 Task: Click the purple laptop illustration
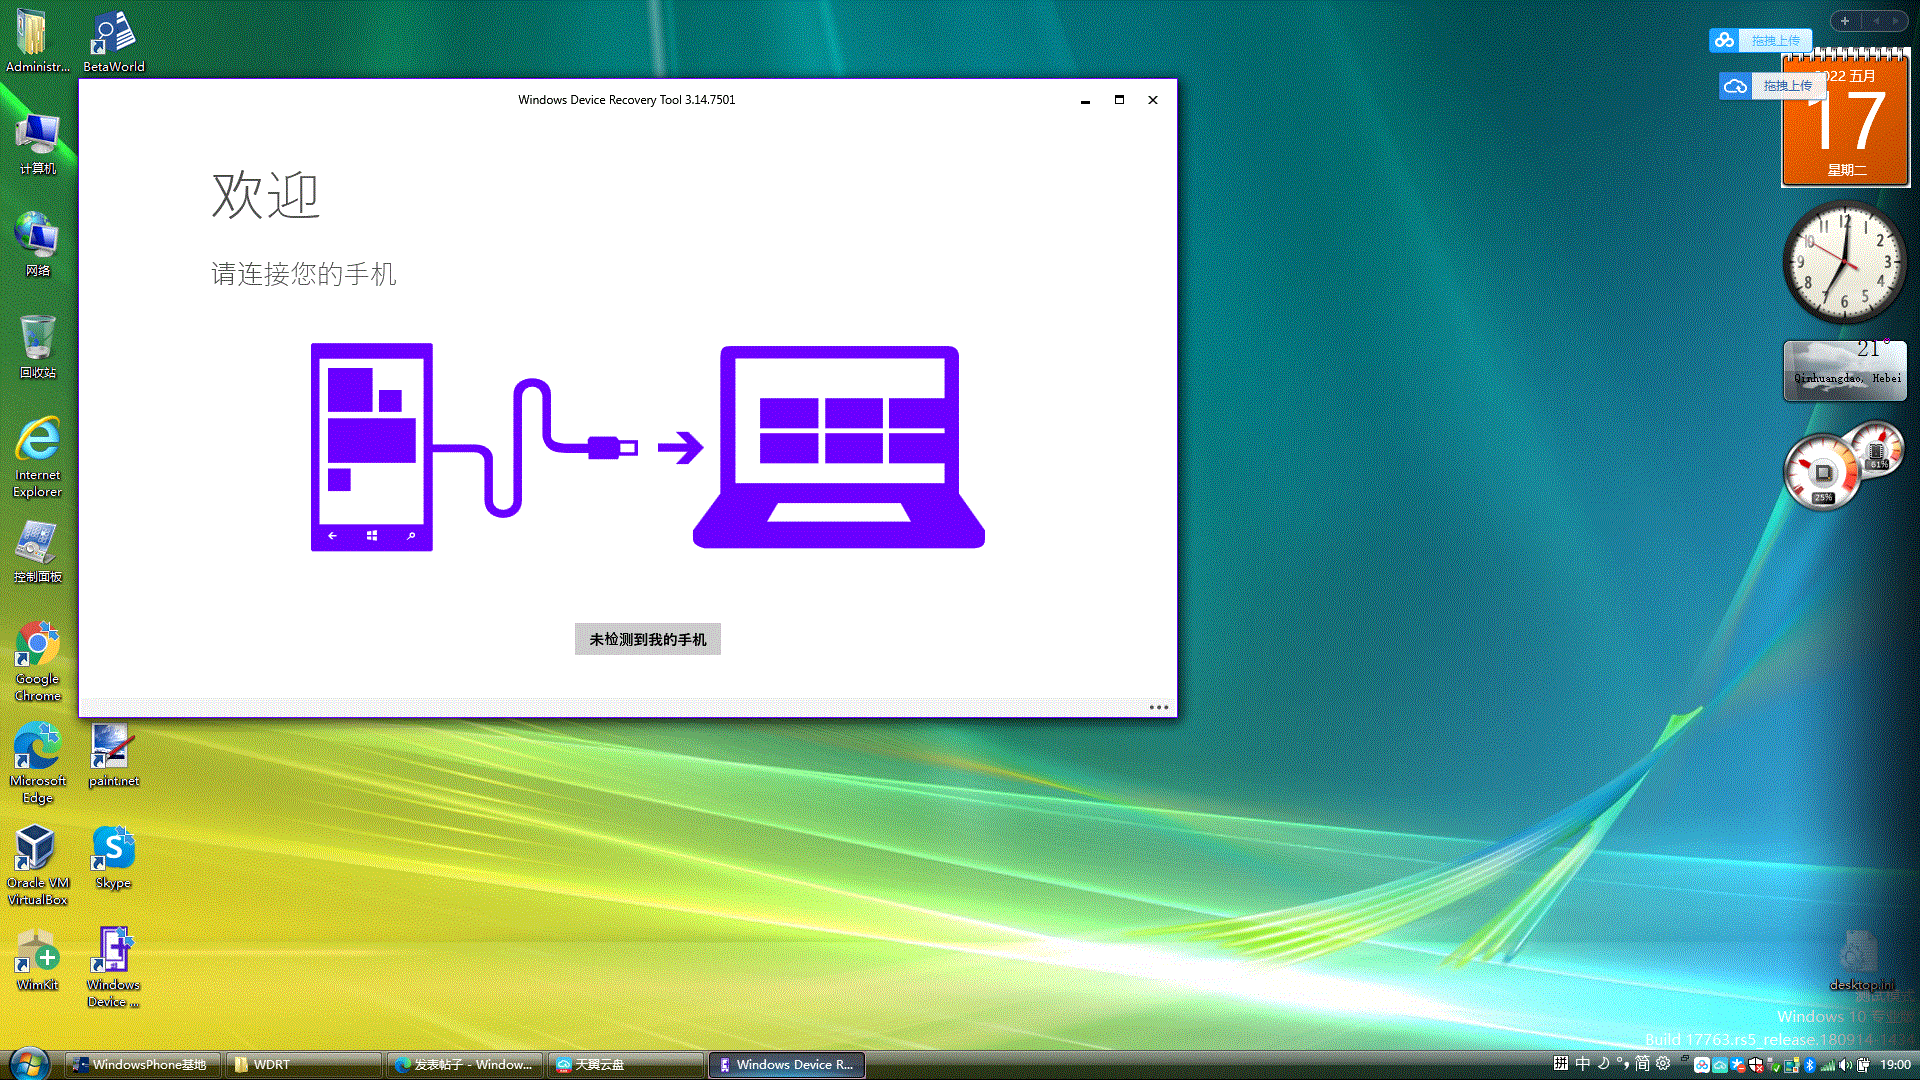pos(839,447)
